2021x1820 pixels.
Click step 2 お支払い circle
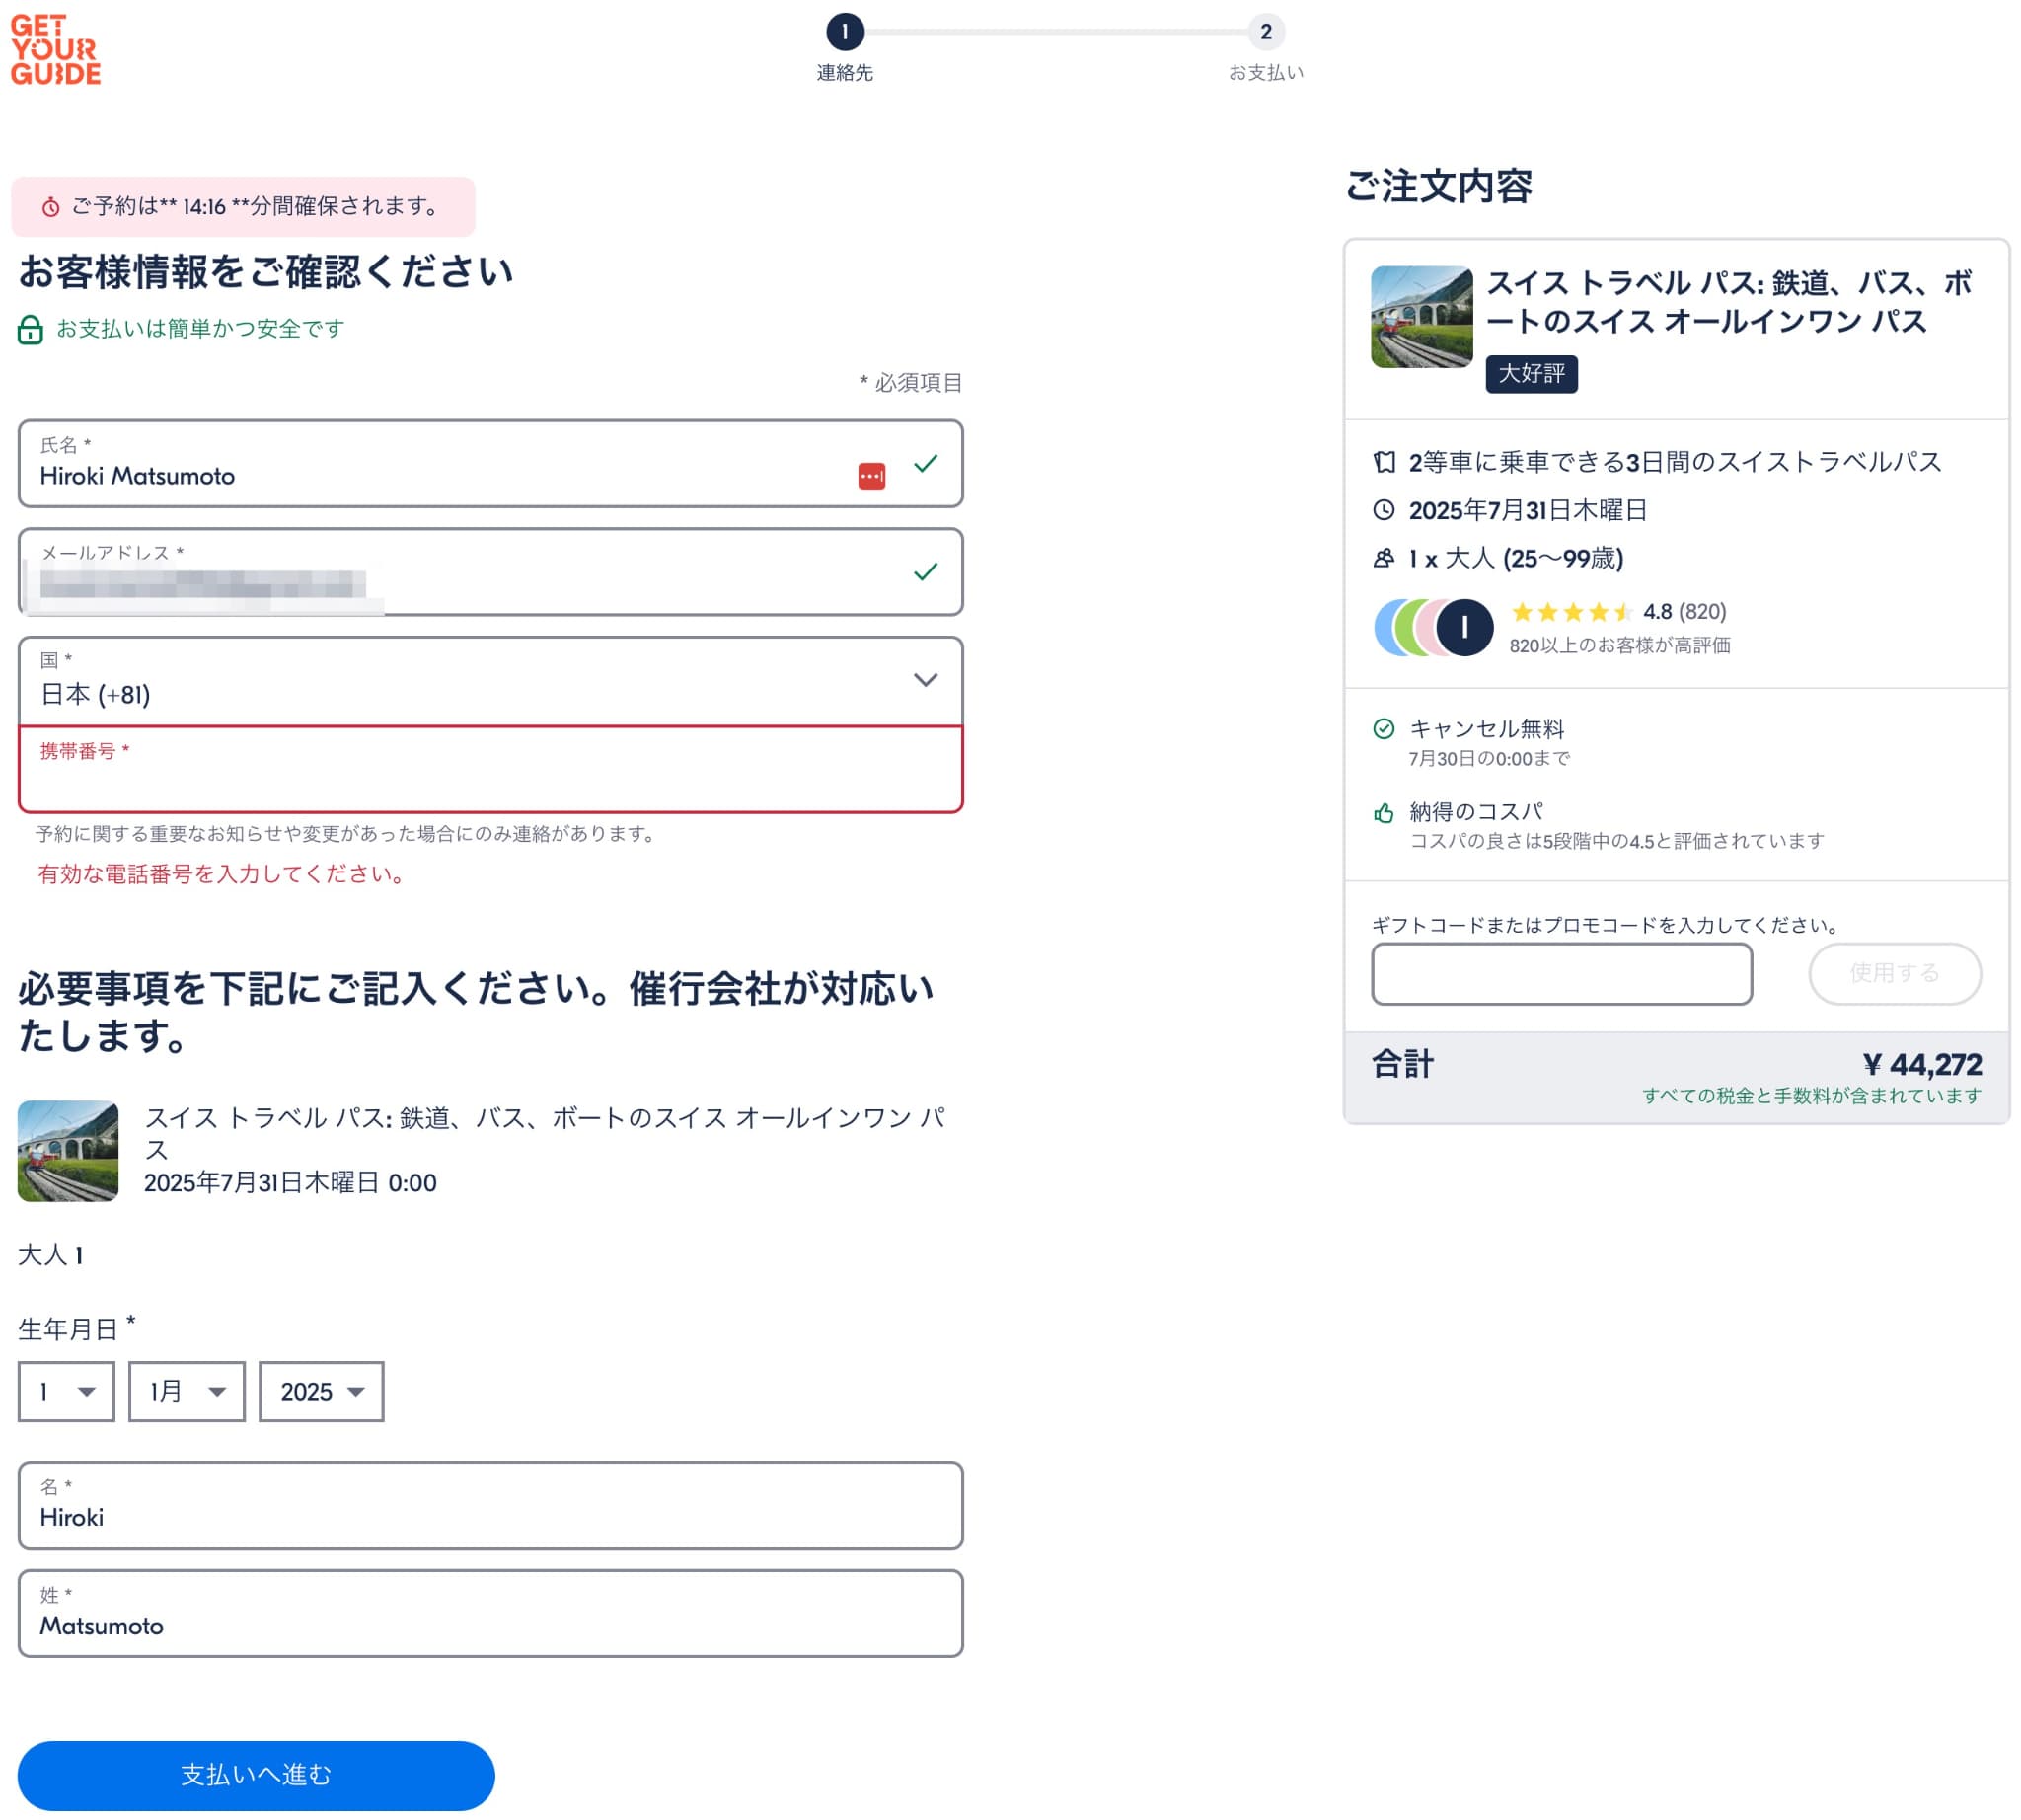pos(1265,32)
